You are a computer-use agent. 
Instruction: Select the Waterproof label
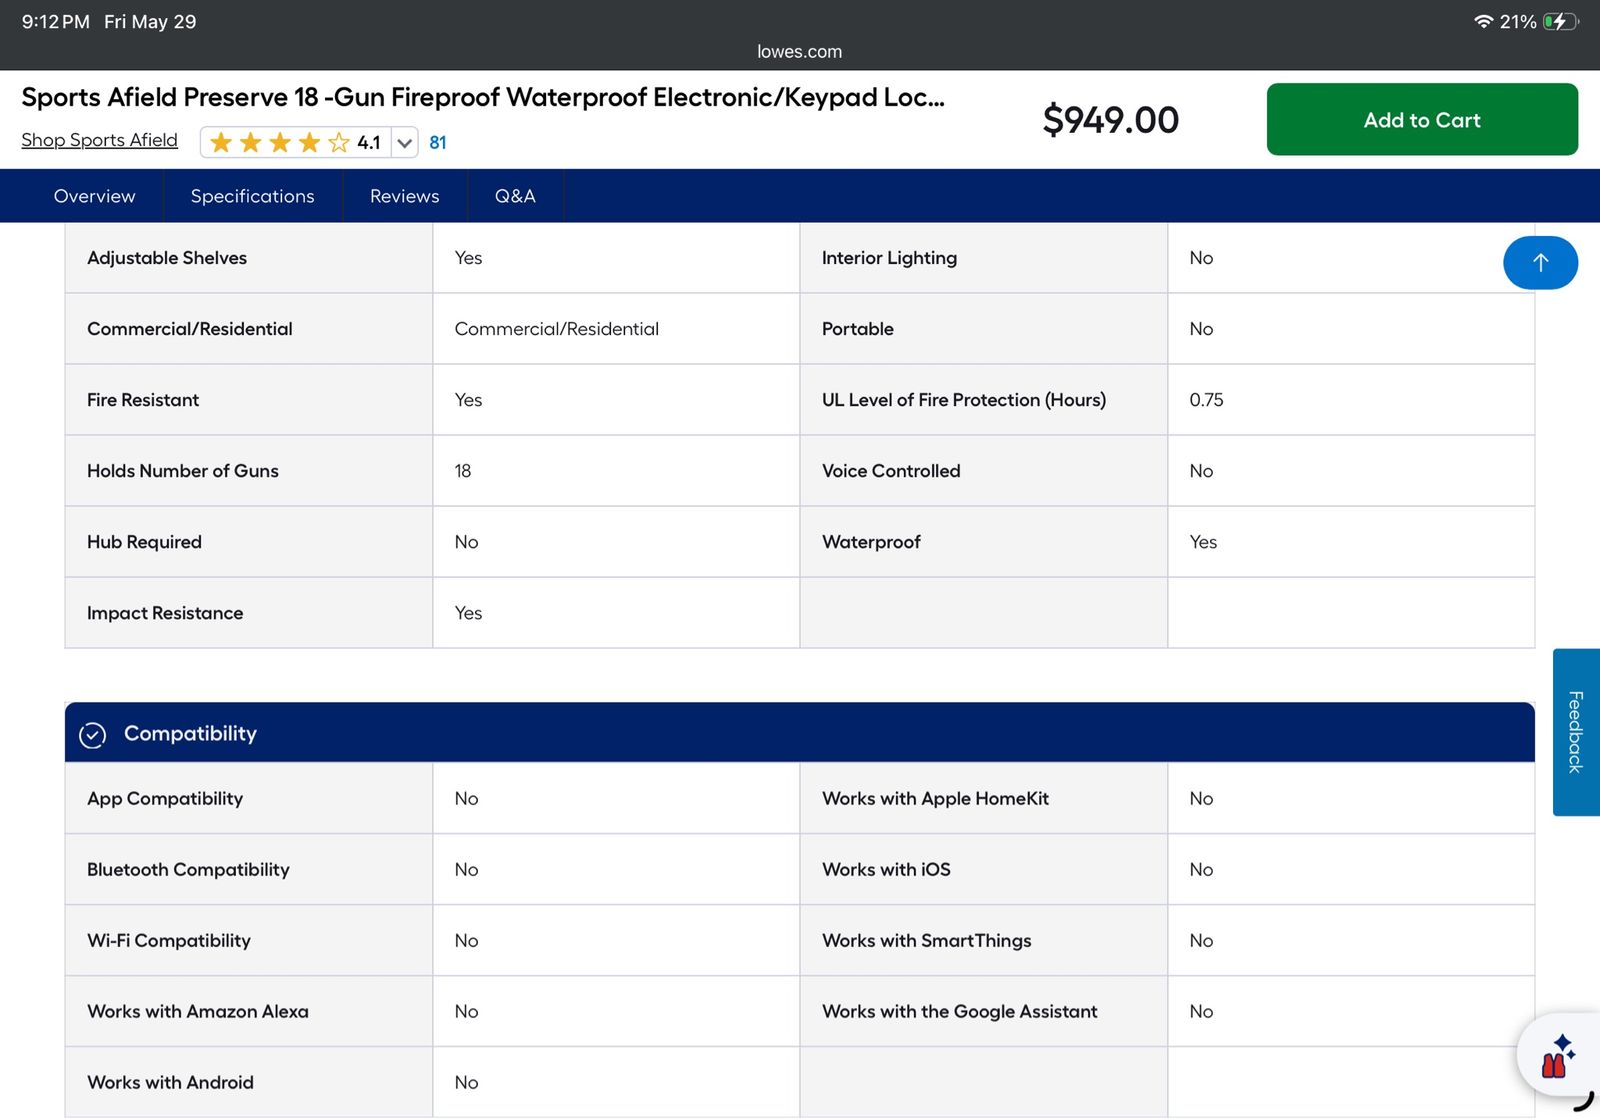click(871, 542)
